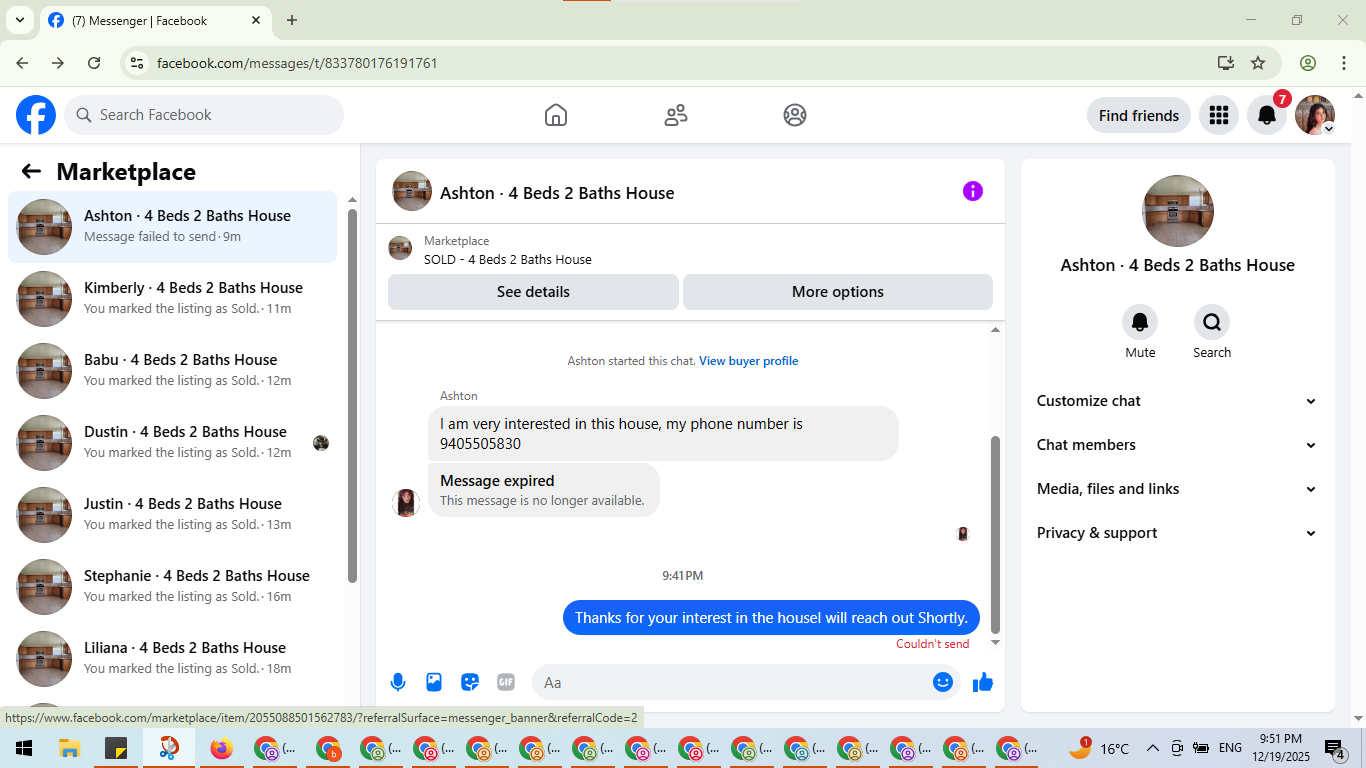Viewport: 1366px width, 768px height.
Task: Show hidden system tray icons chevron
Action: click(x=1152, y=748)
